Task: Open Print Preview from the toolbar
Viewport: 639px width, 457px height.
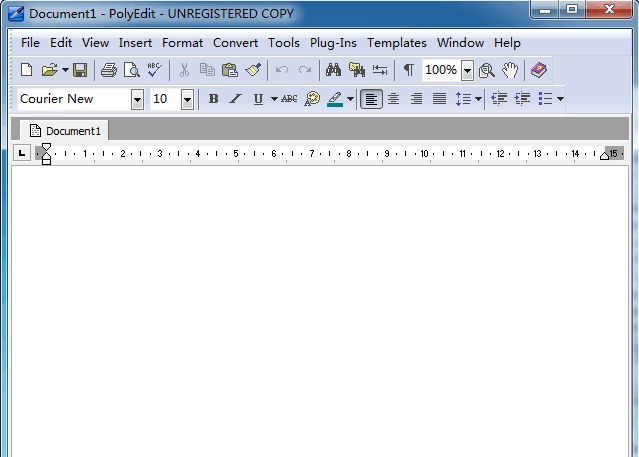Action: click(131, 70)
